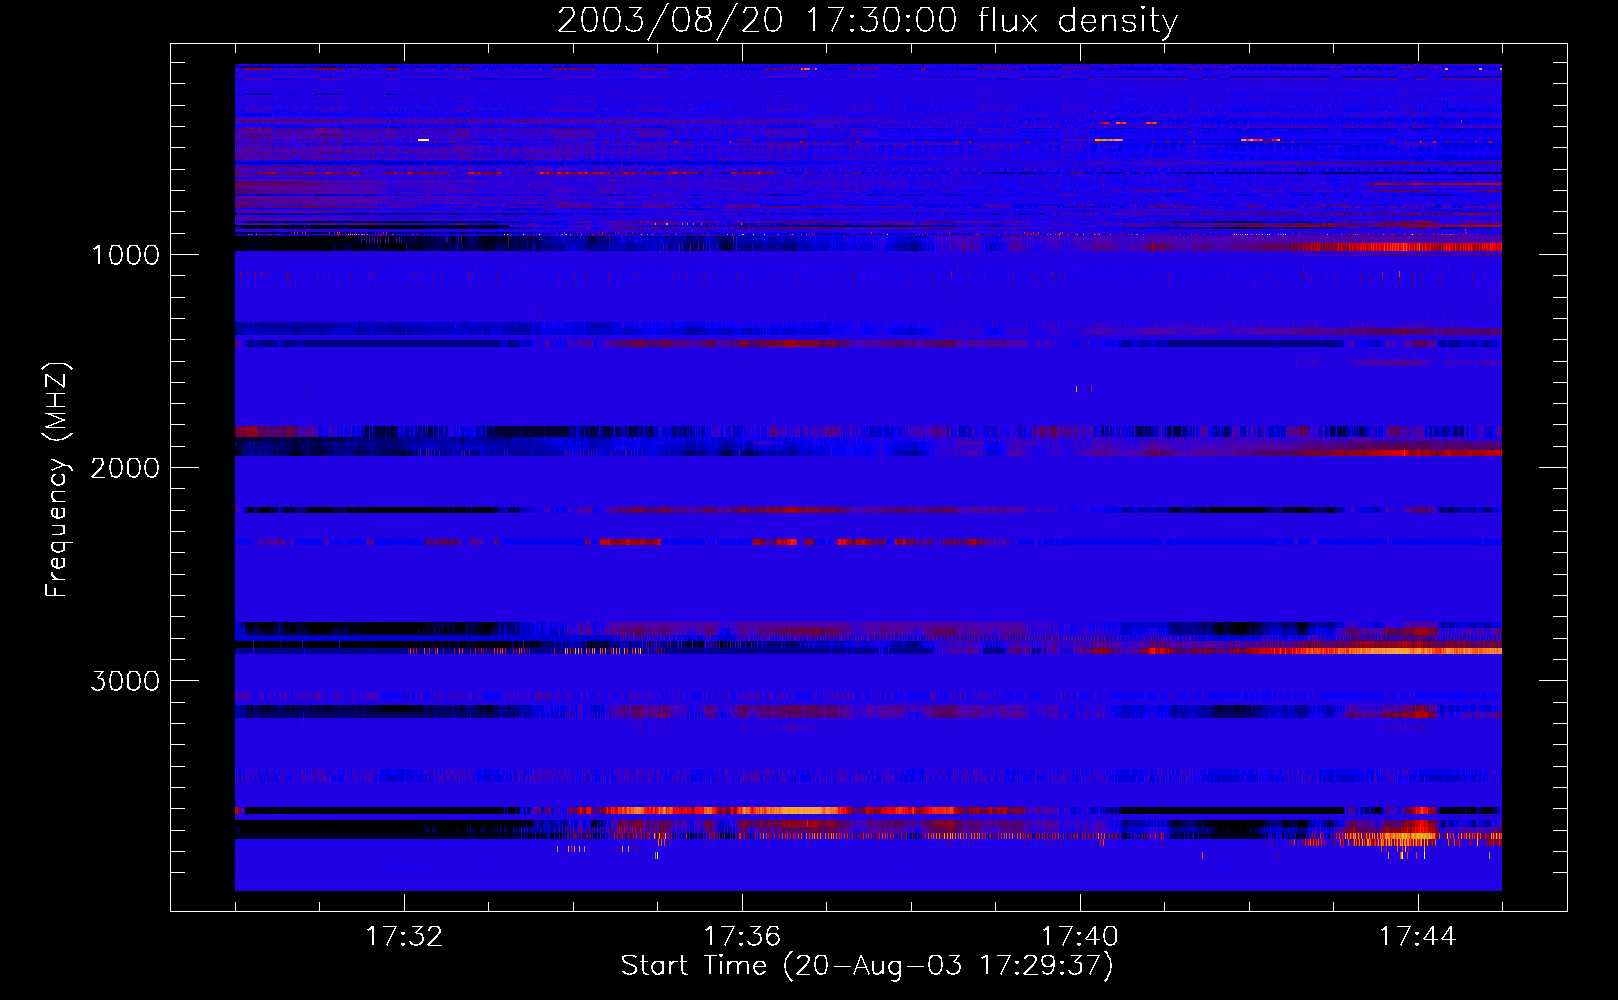Click the "17:36" time tick label
This screenshot has height=1000, width=1618.
click(x=742, y=937)
